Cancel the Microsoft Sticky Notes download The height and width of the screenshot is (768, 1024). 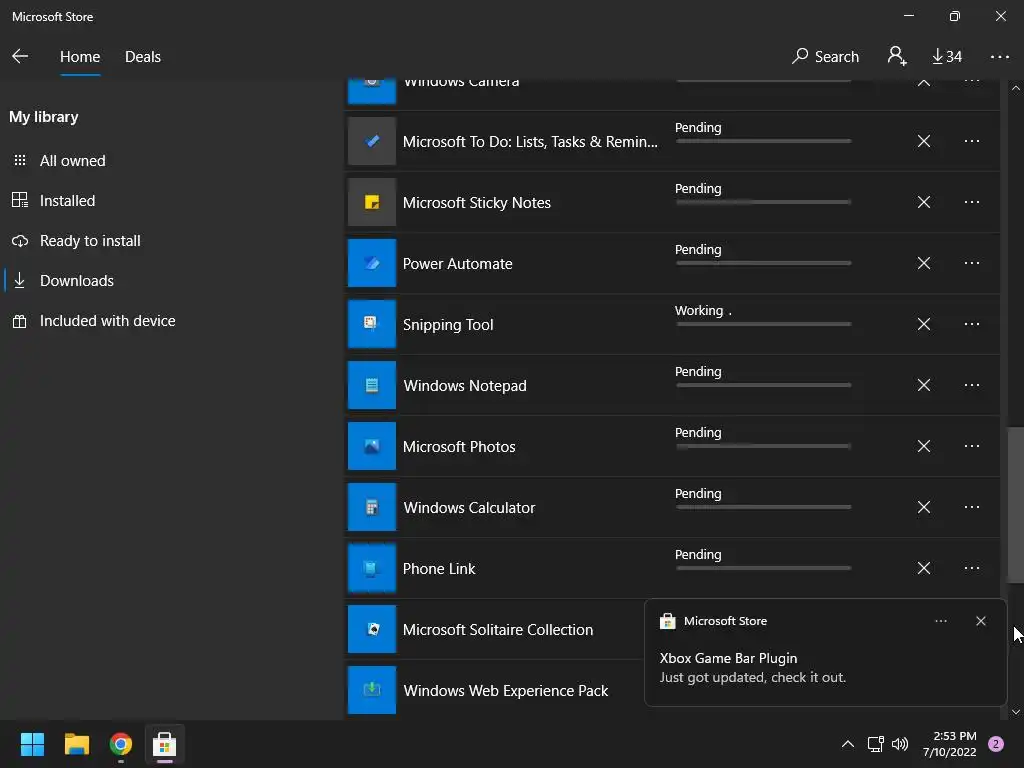pyautogui.click(x=923, y=202)
